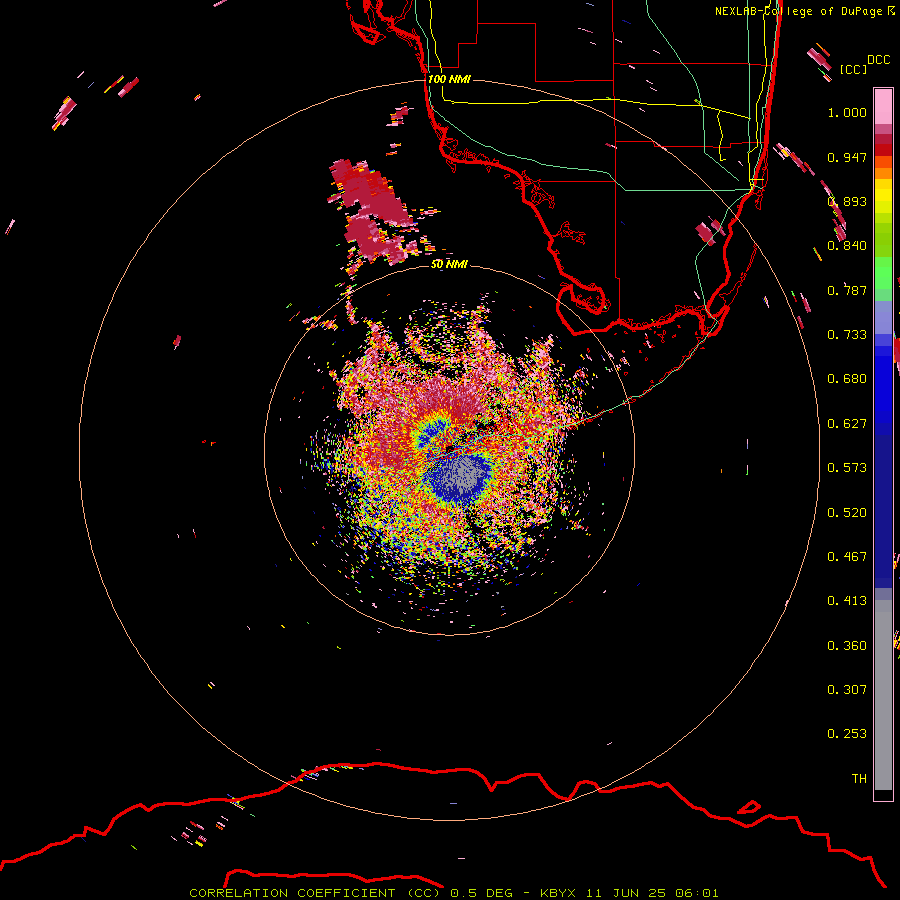The height and width of the screenshot is (900, 900).
Task: Pick the light pink swatch beside 1.000
Action: point(883,107)
